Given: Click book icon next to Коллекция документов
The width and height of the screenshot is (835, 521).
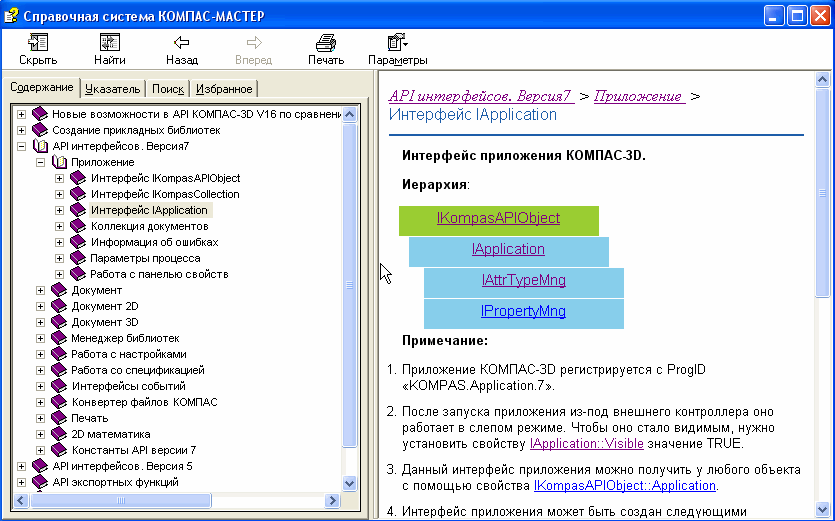Looking at the screenshot, I should 78,226.
